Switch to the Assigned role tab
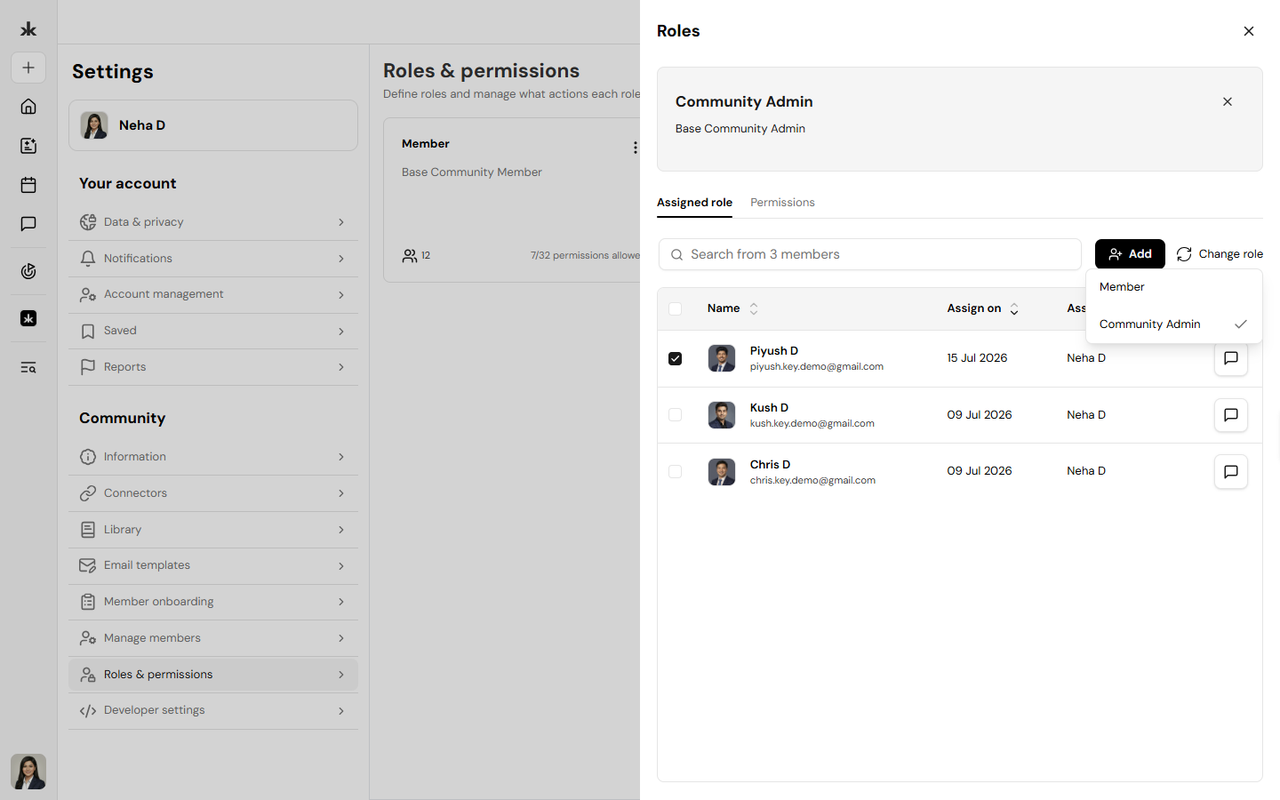 [694, 202]
